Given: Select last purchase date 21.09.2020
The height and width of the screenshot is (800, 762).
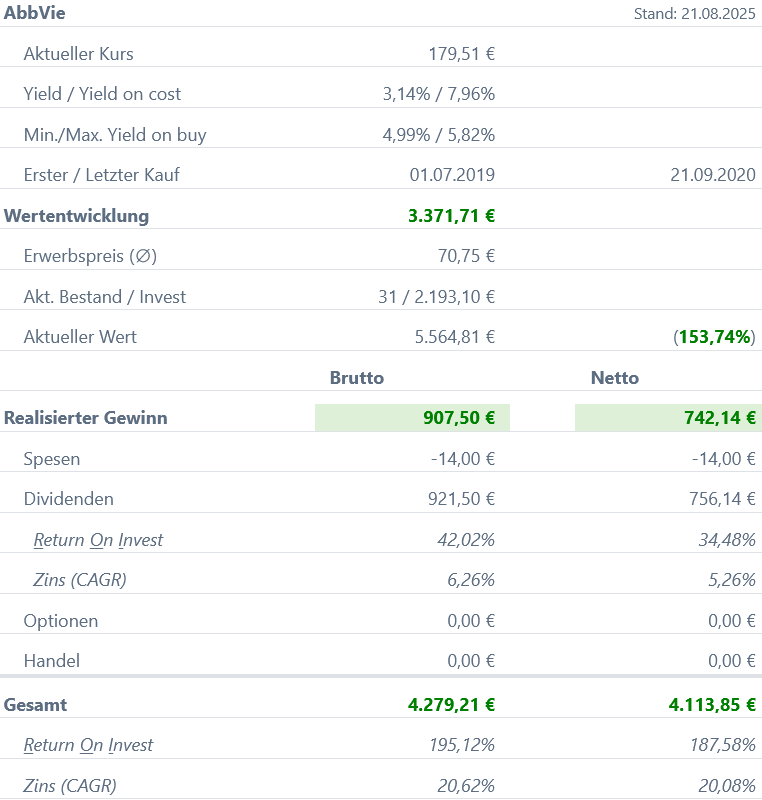Looking at the screenshot, I should [713, 174].
